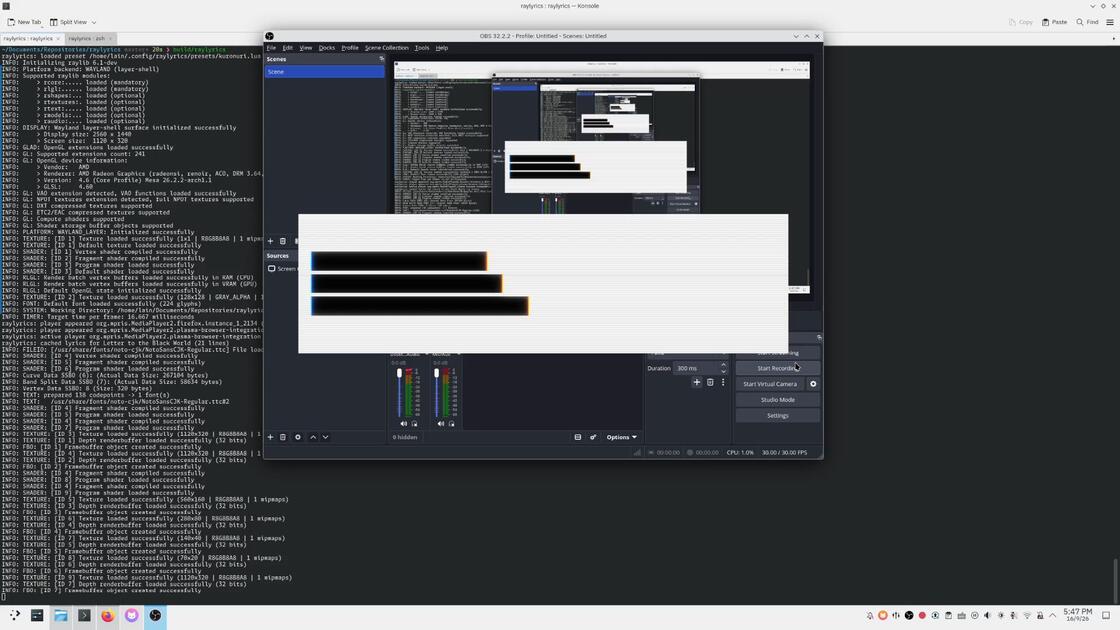The image size is (1120, 630).
Task: Show the 0 hidden mixer sources button
Action: coord(405,437)
